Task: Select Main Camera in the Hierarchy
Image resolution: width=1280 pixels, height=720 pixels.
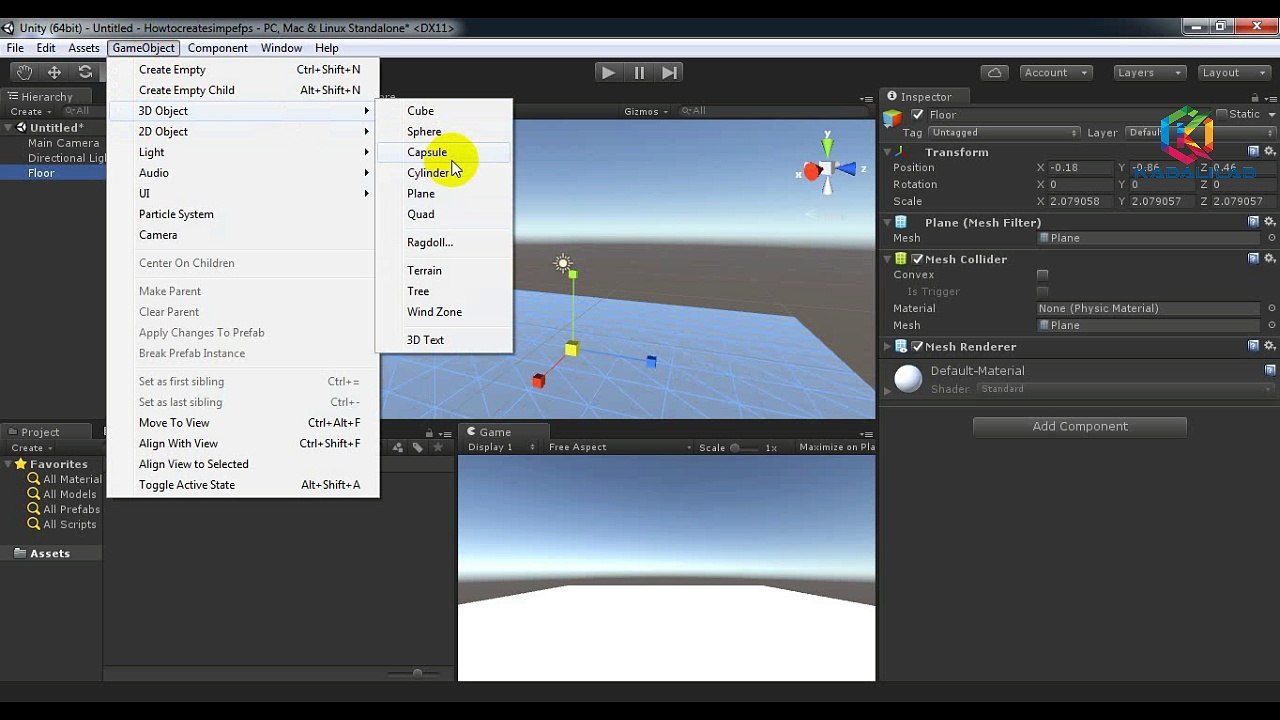Action: 63,143
